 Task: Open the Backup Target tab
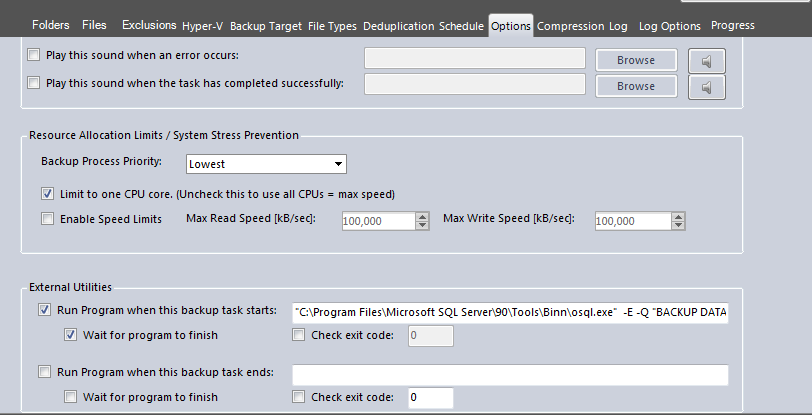coord(266,26)
